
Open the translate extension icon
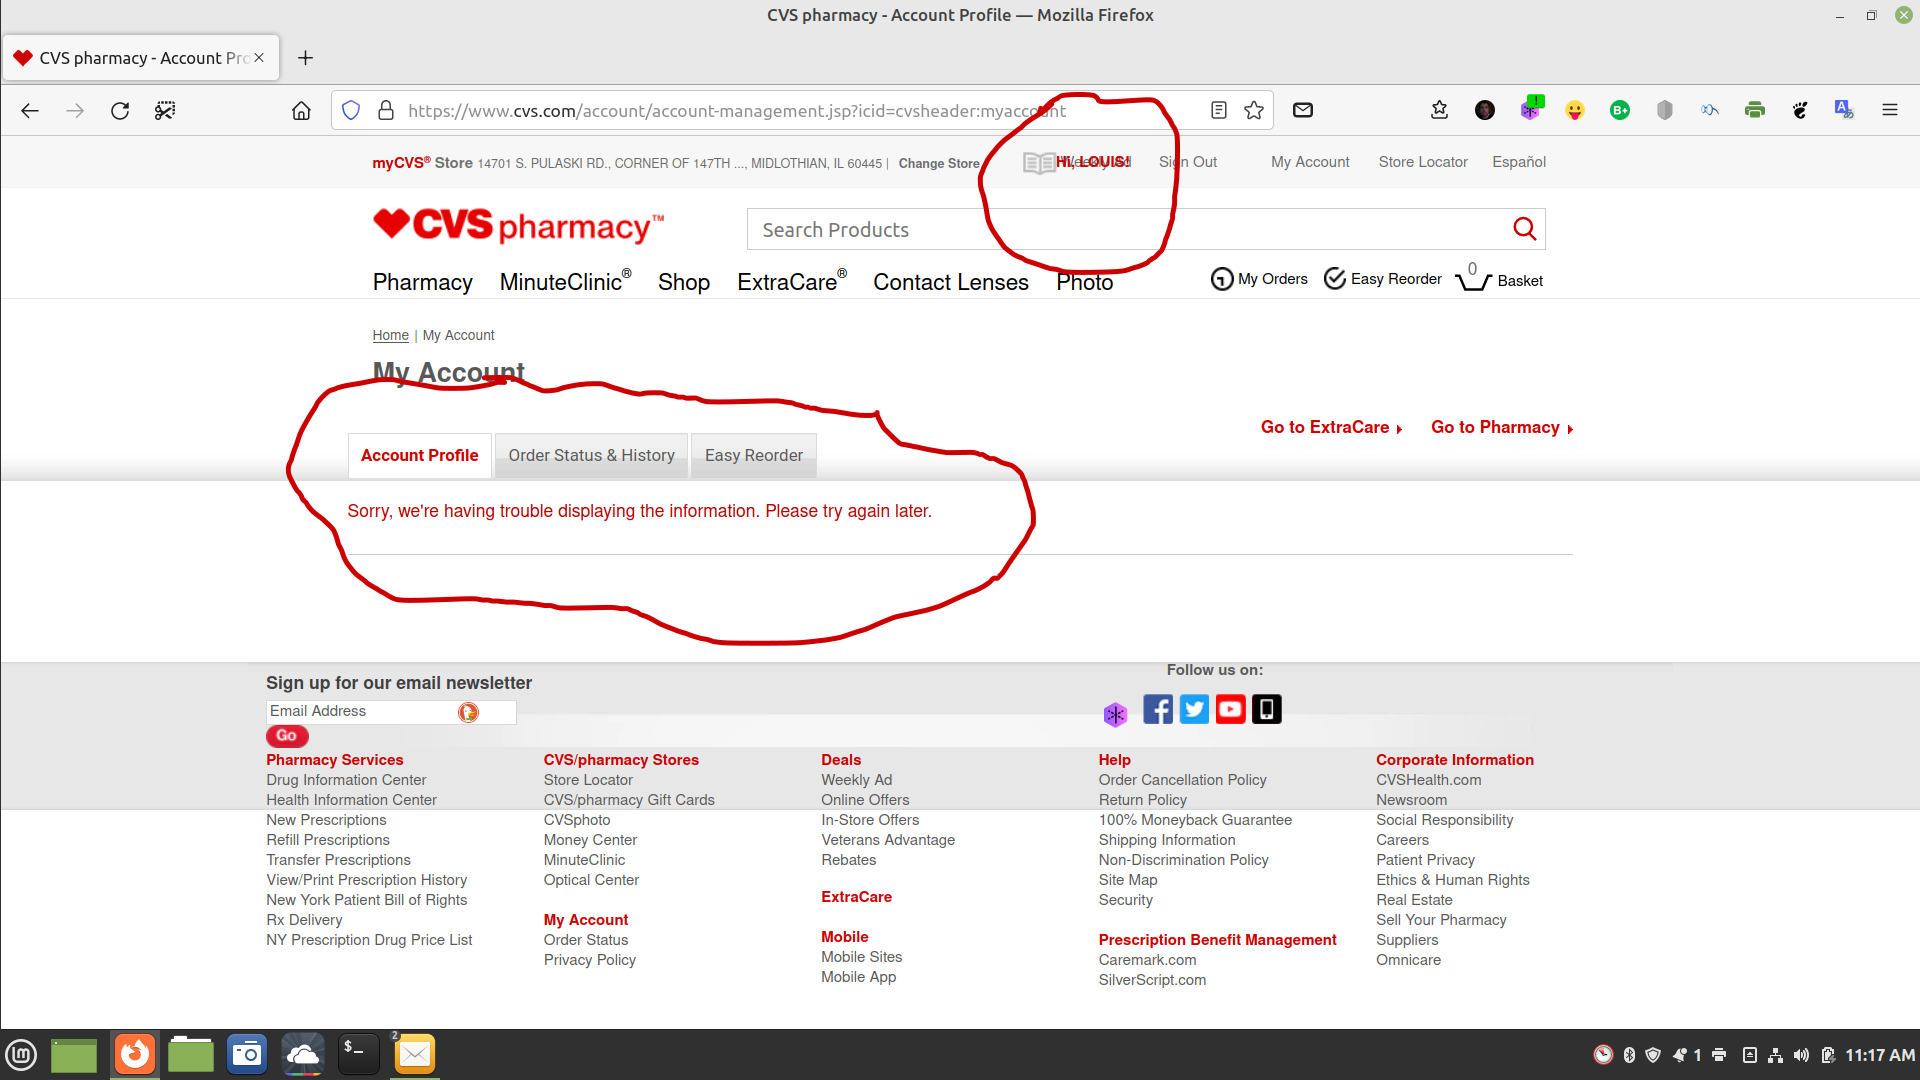[x=1844, y=111]
